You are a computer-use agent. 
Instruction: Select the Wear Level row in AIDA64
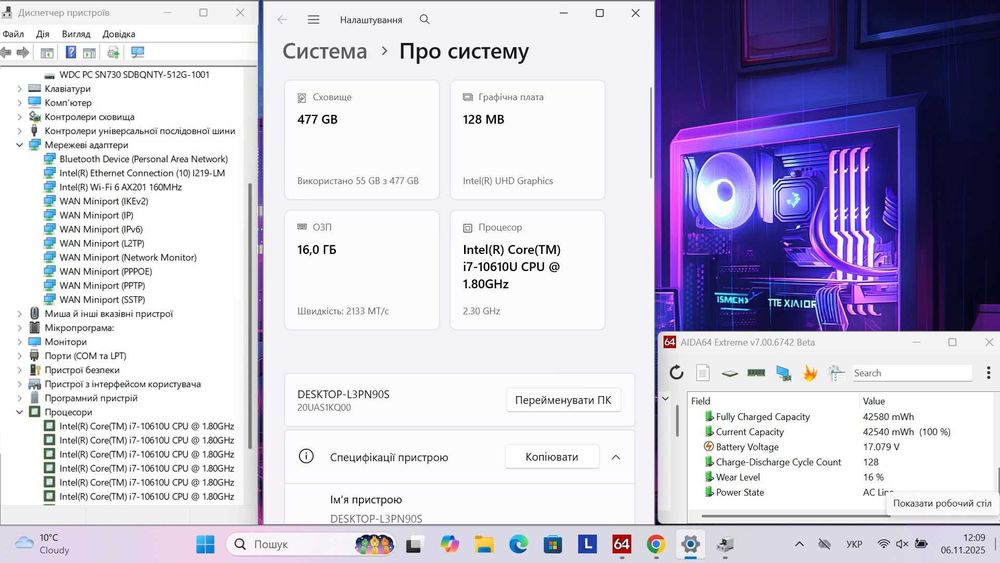(x=842, y=477)
